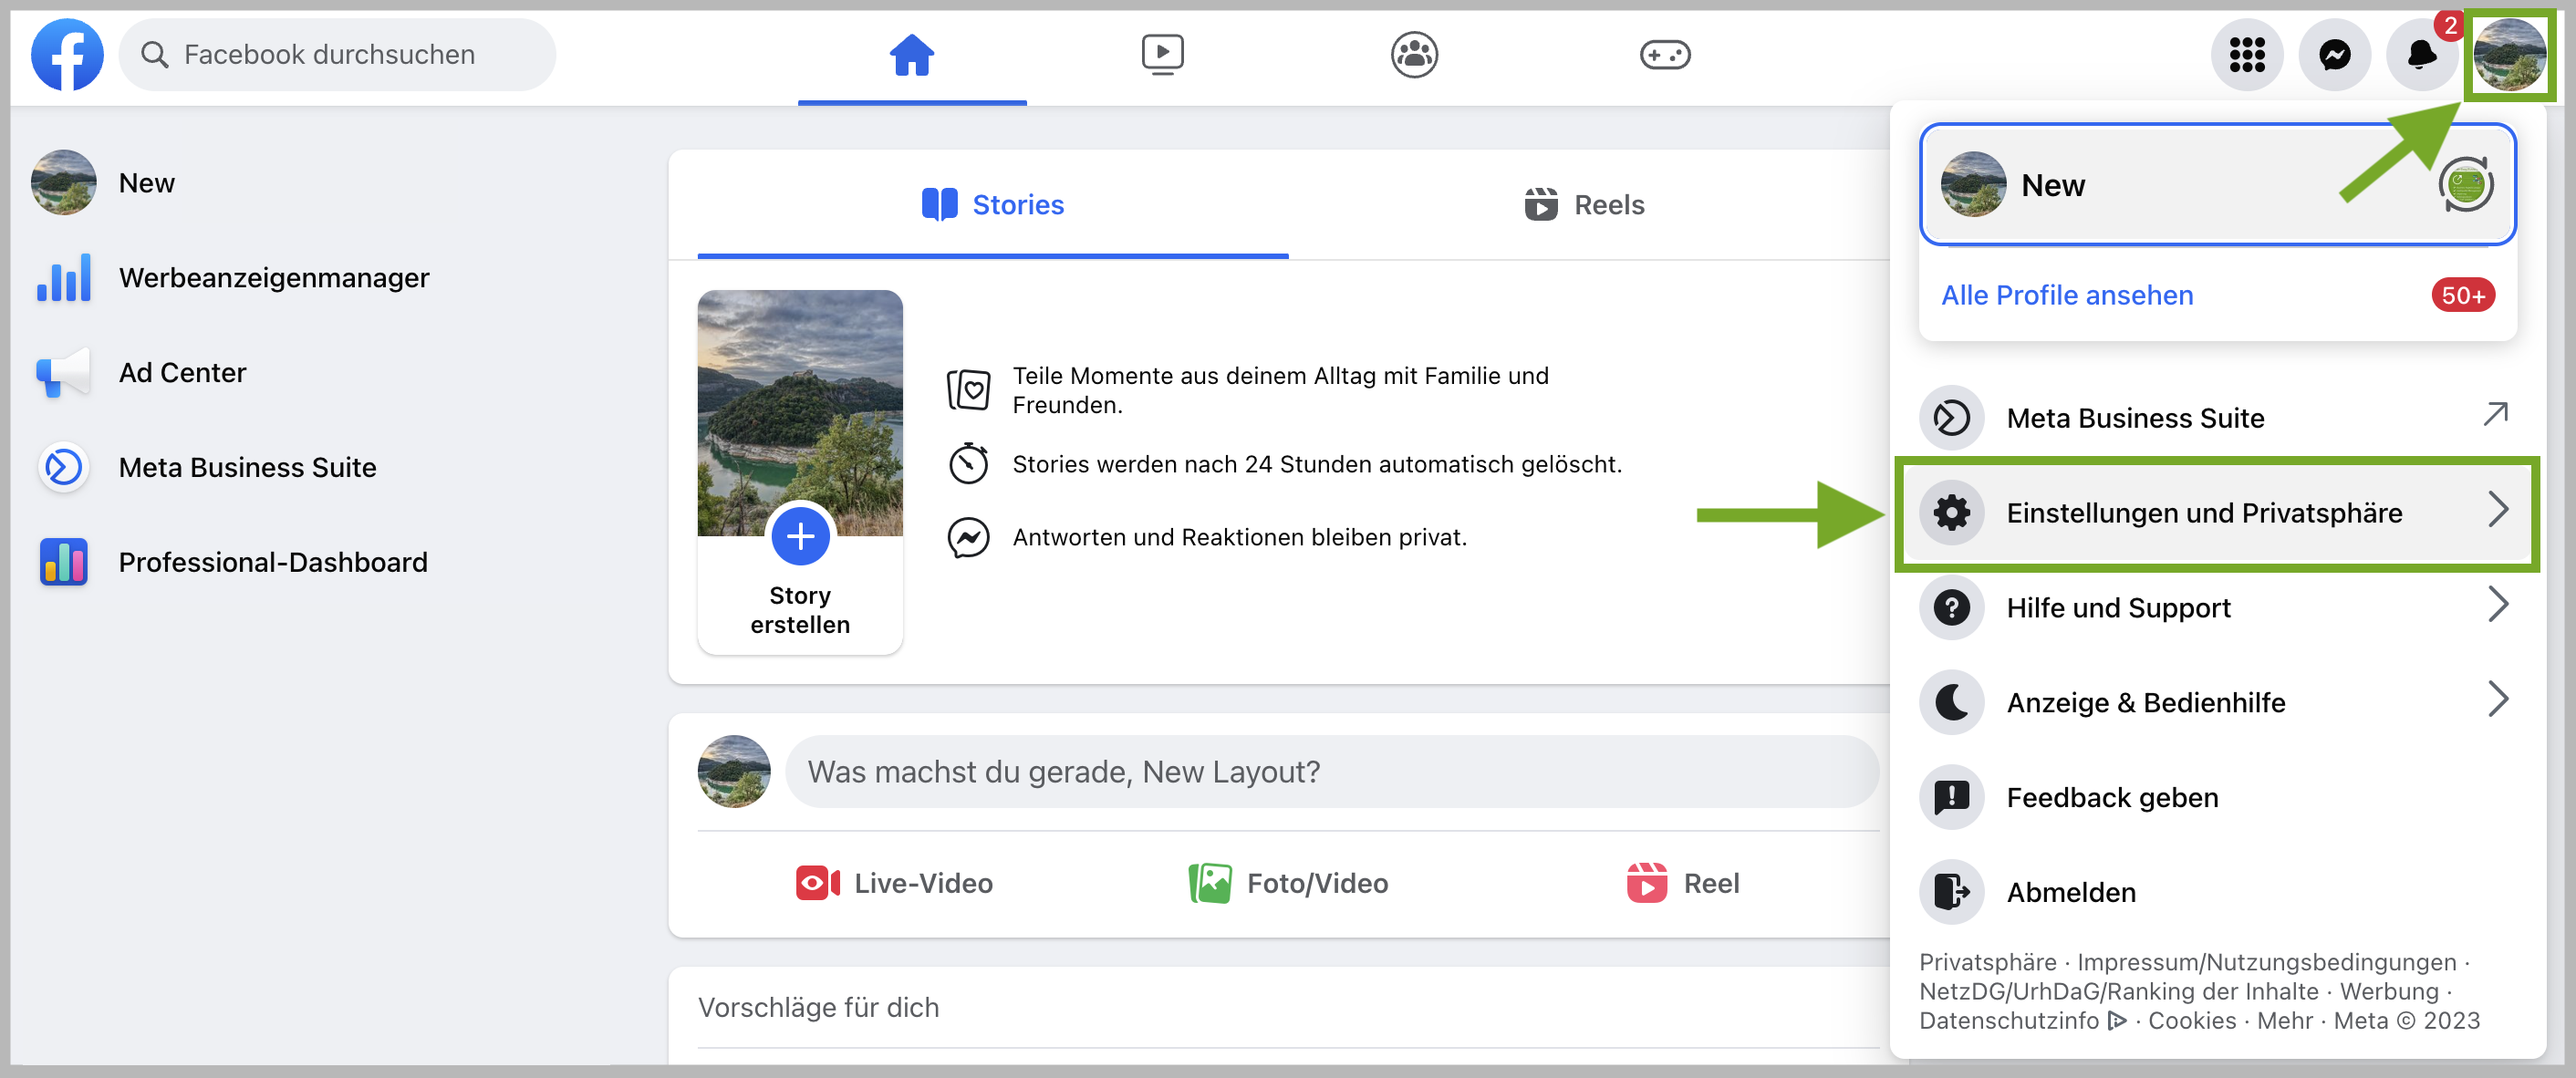Click the Story erstellen plus button

(800, 536)
